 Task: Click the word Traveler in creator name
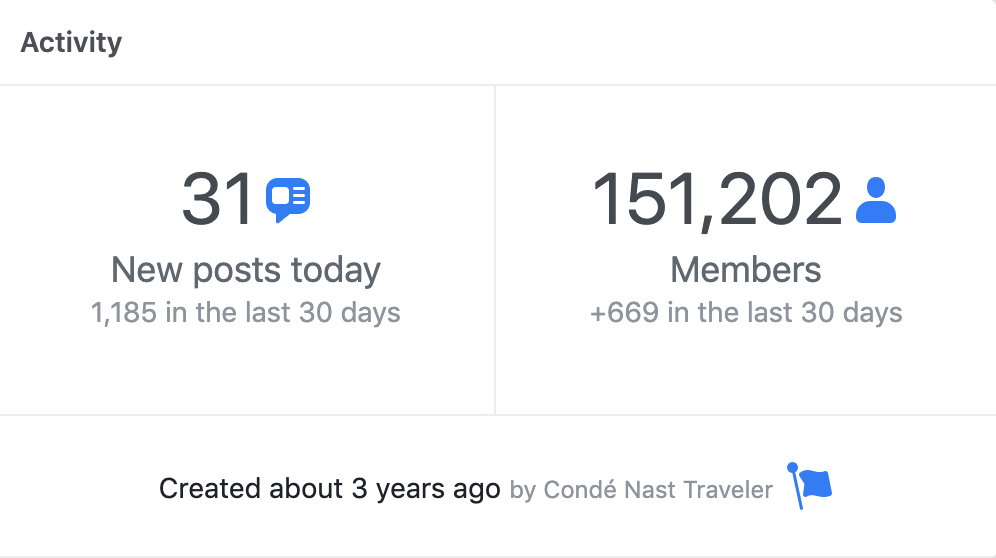728,490
